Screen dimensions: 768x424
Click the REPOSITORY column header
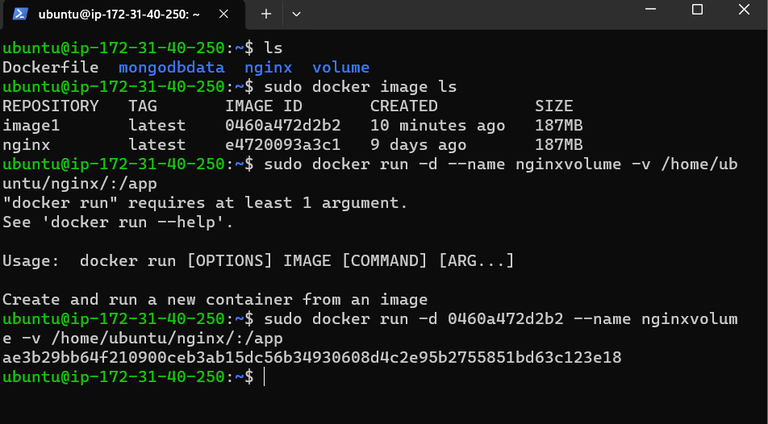[50, 106]
